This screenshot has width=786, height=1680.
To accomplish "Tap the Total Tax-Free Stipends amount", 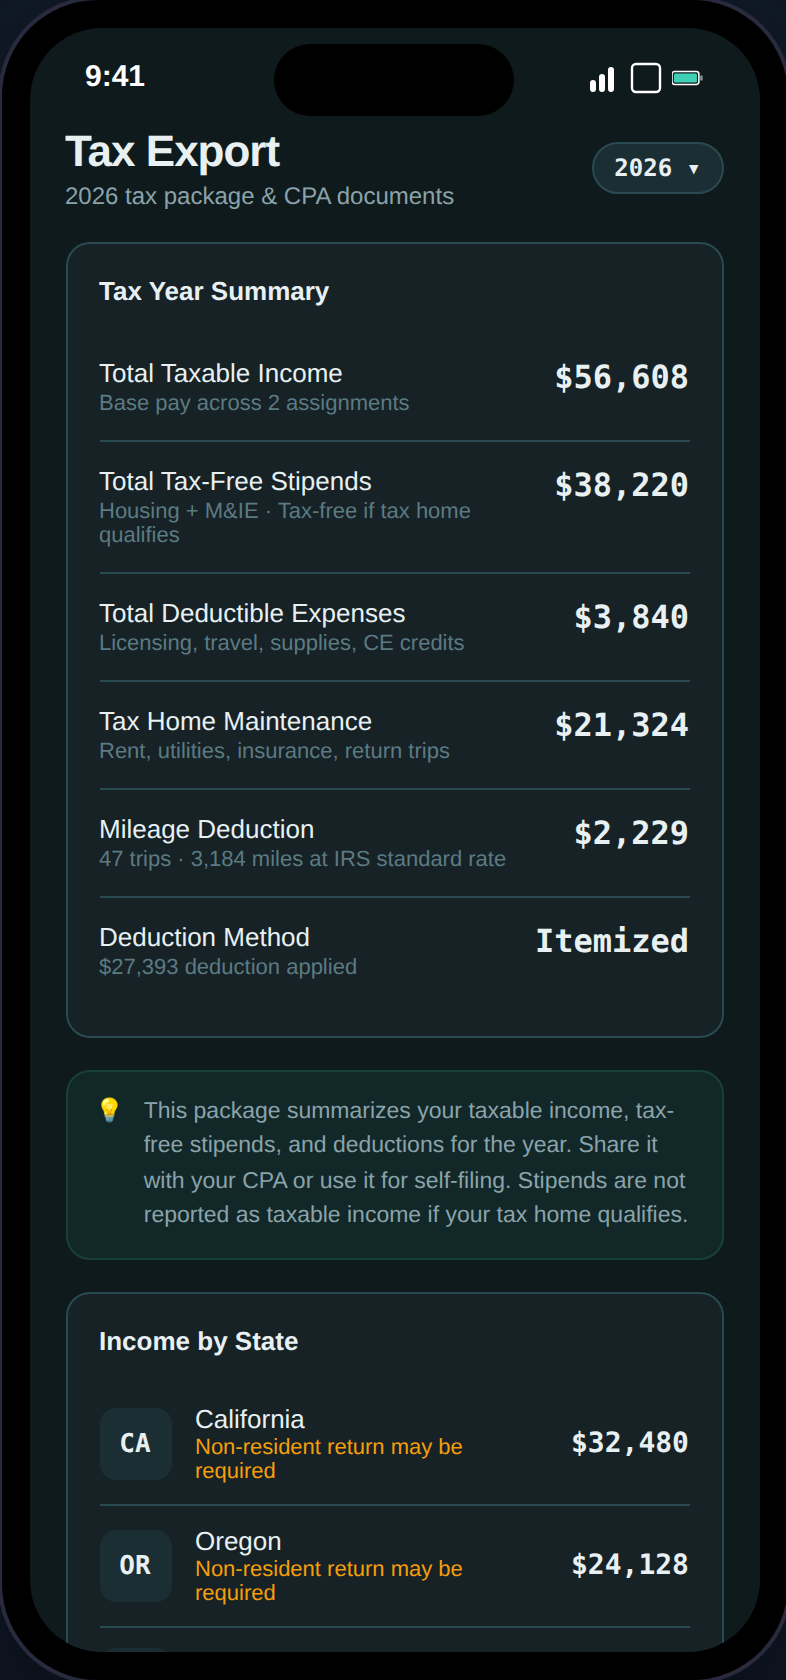I will (x=621, y=484).
